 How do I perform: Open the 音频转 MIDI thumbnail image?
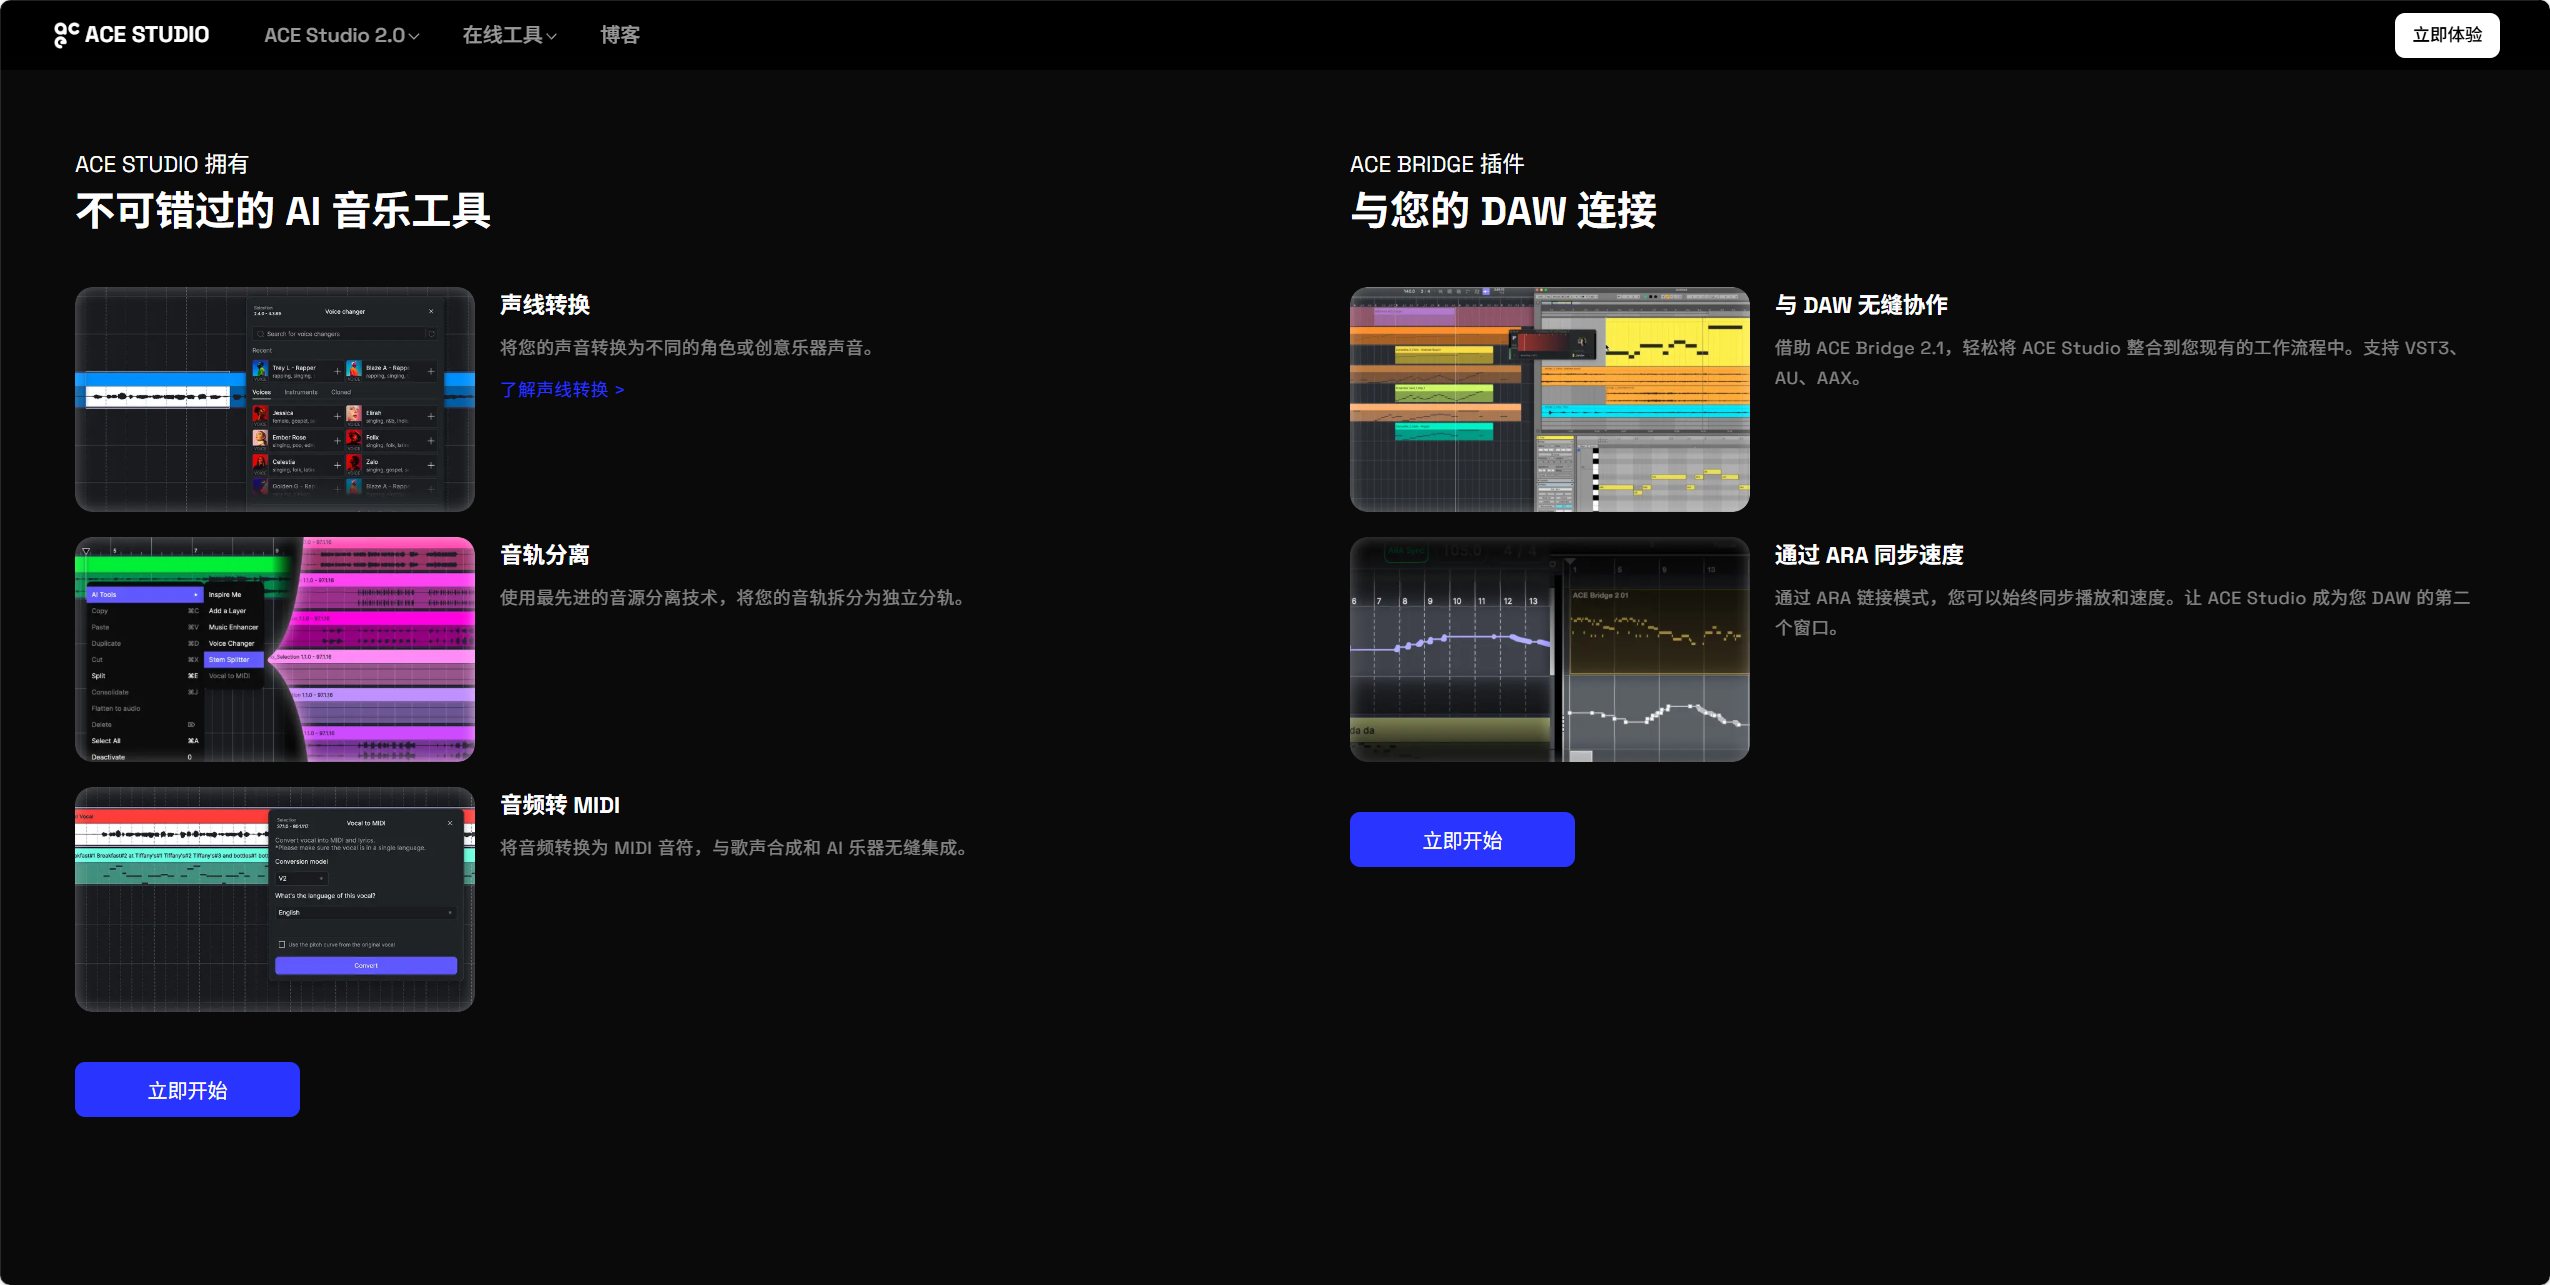[275, 899]
